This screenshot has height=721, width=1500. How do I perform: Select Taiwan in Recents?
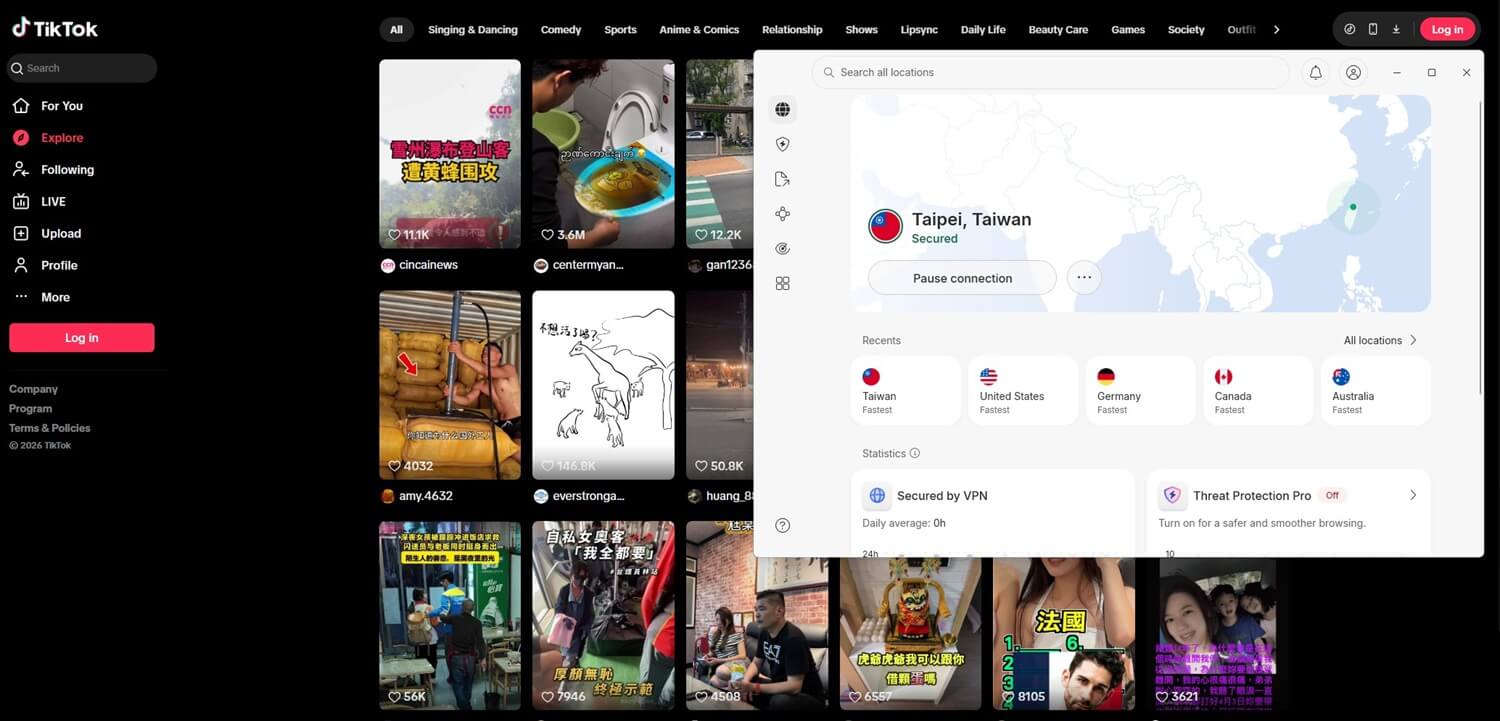[907, 390]
